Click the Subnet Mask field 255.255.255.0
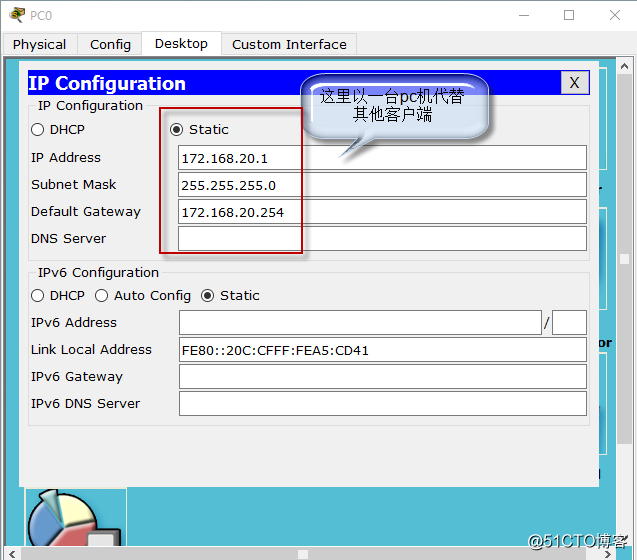637x560 pixels. pyautogui.click(x=382, y=185)
